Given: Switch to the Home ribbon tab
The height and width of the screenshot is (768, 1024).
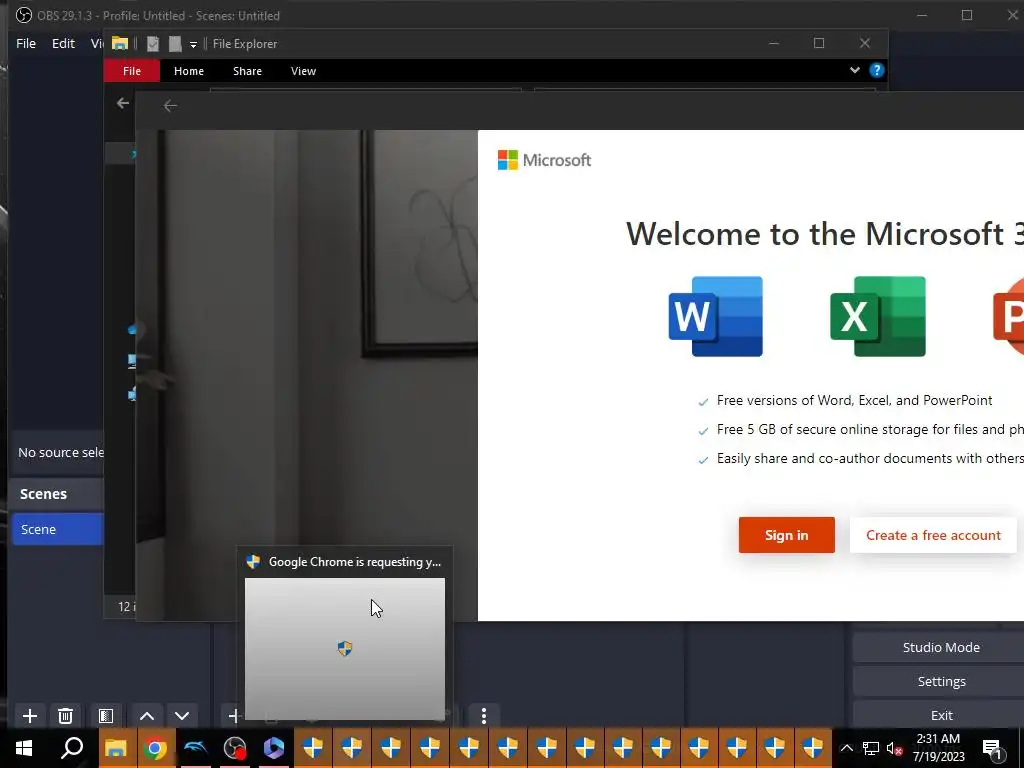Looking at the screenshot, I should (189, 71).
